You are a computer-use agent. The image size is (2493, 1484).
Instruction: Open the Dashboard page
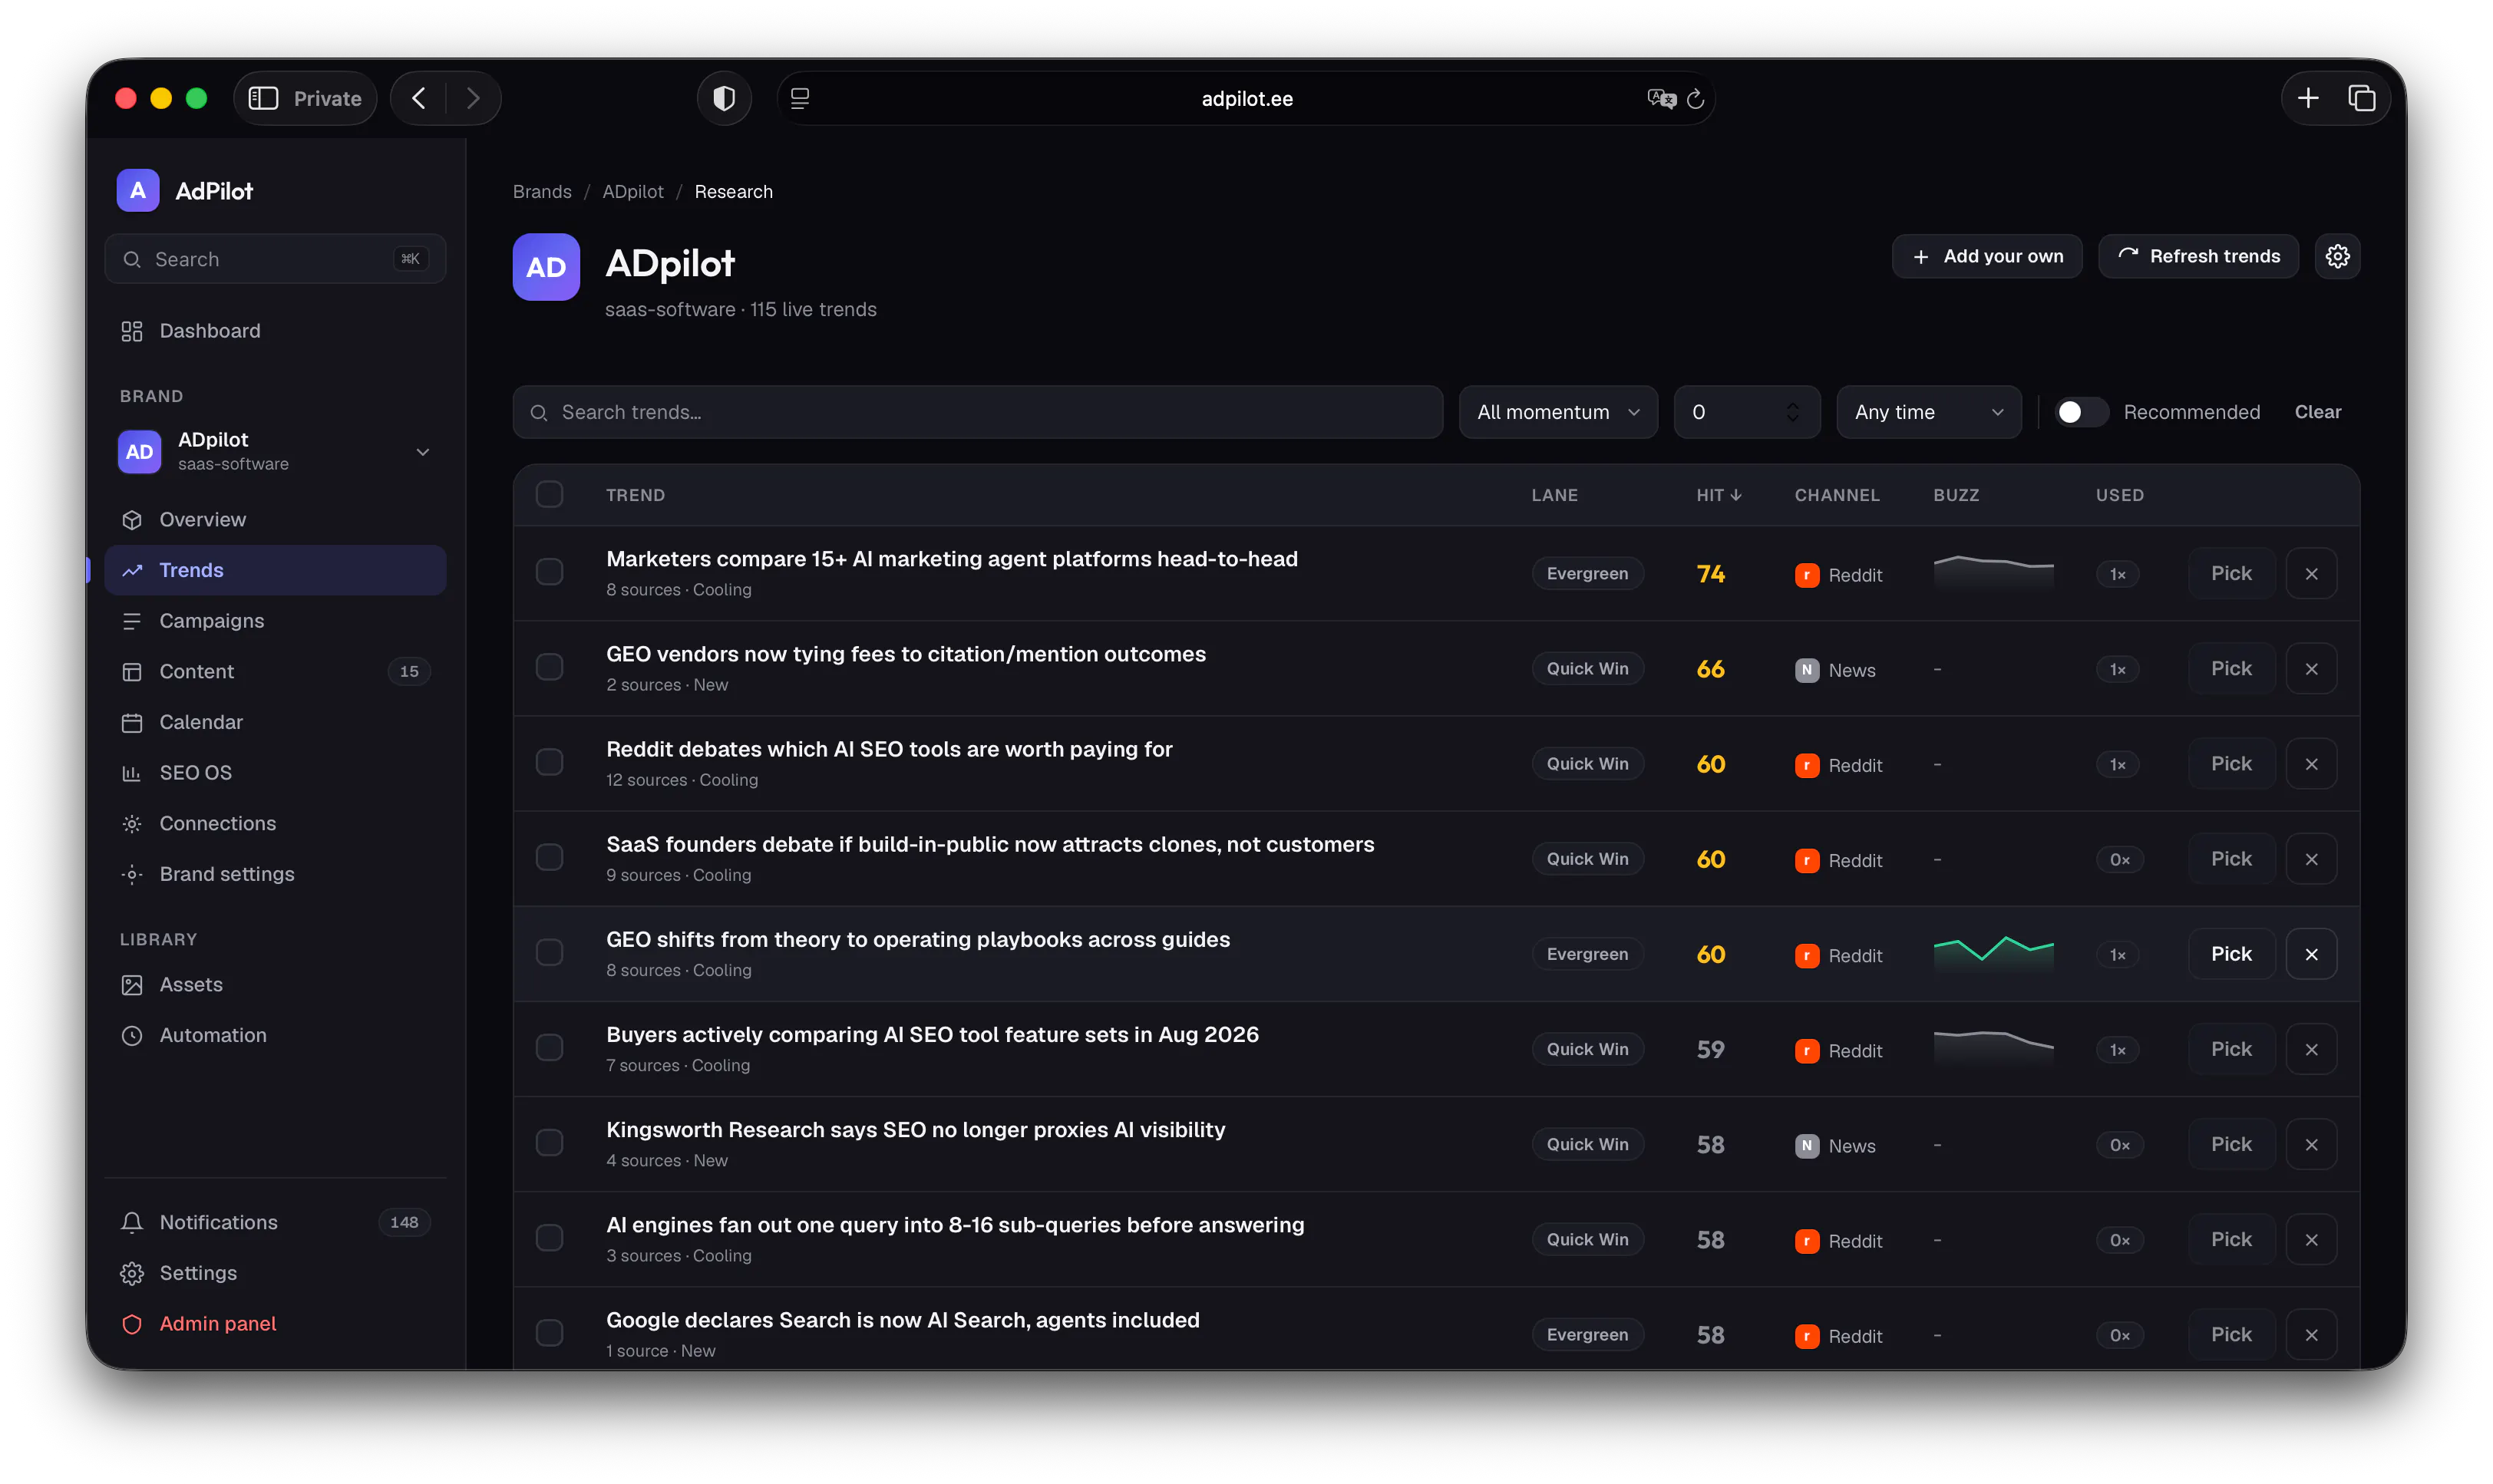coord(275,331)
